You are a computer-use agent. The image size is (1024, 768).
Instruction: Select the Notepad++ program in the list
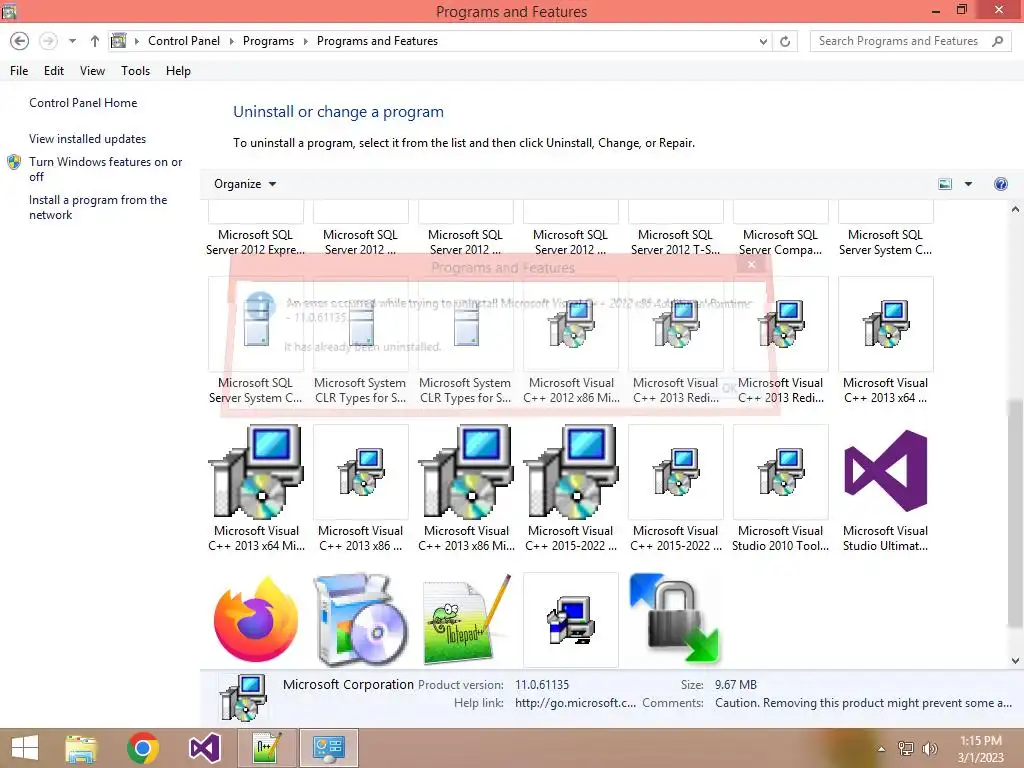click(x=466, y=619)
